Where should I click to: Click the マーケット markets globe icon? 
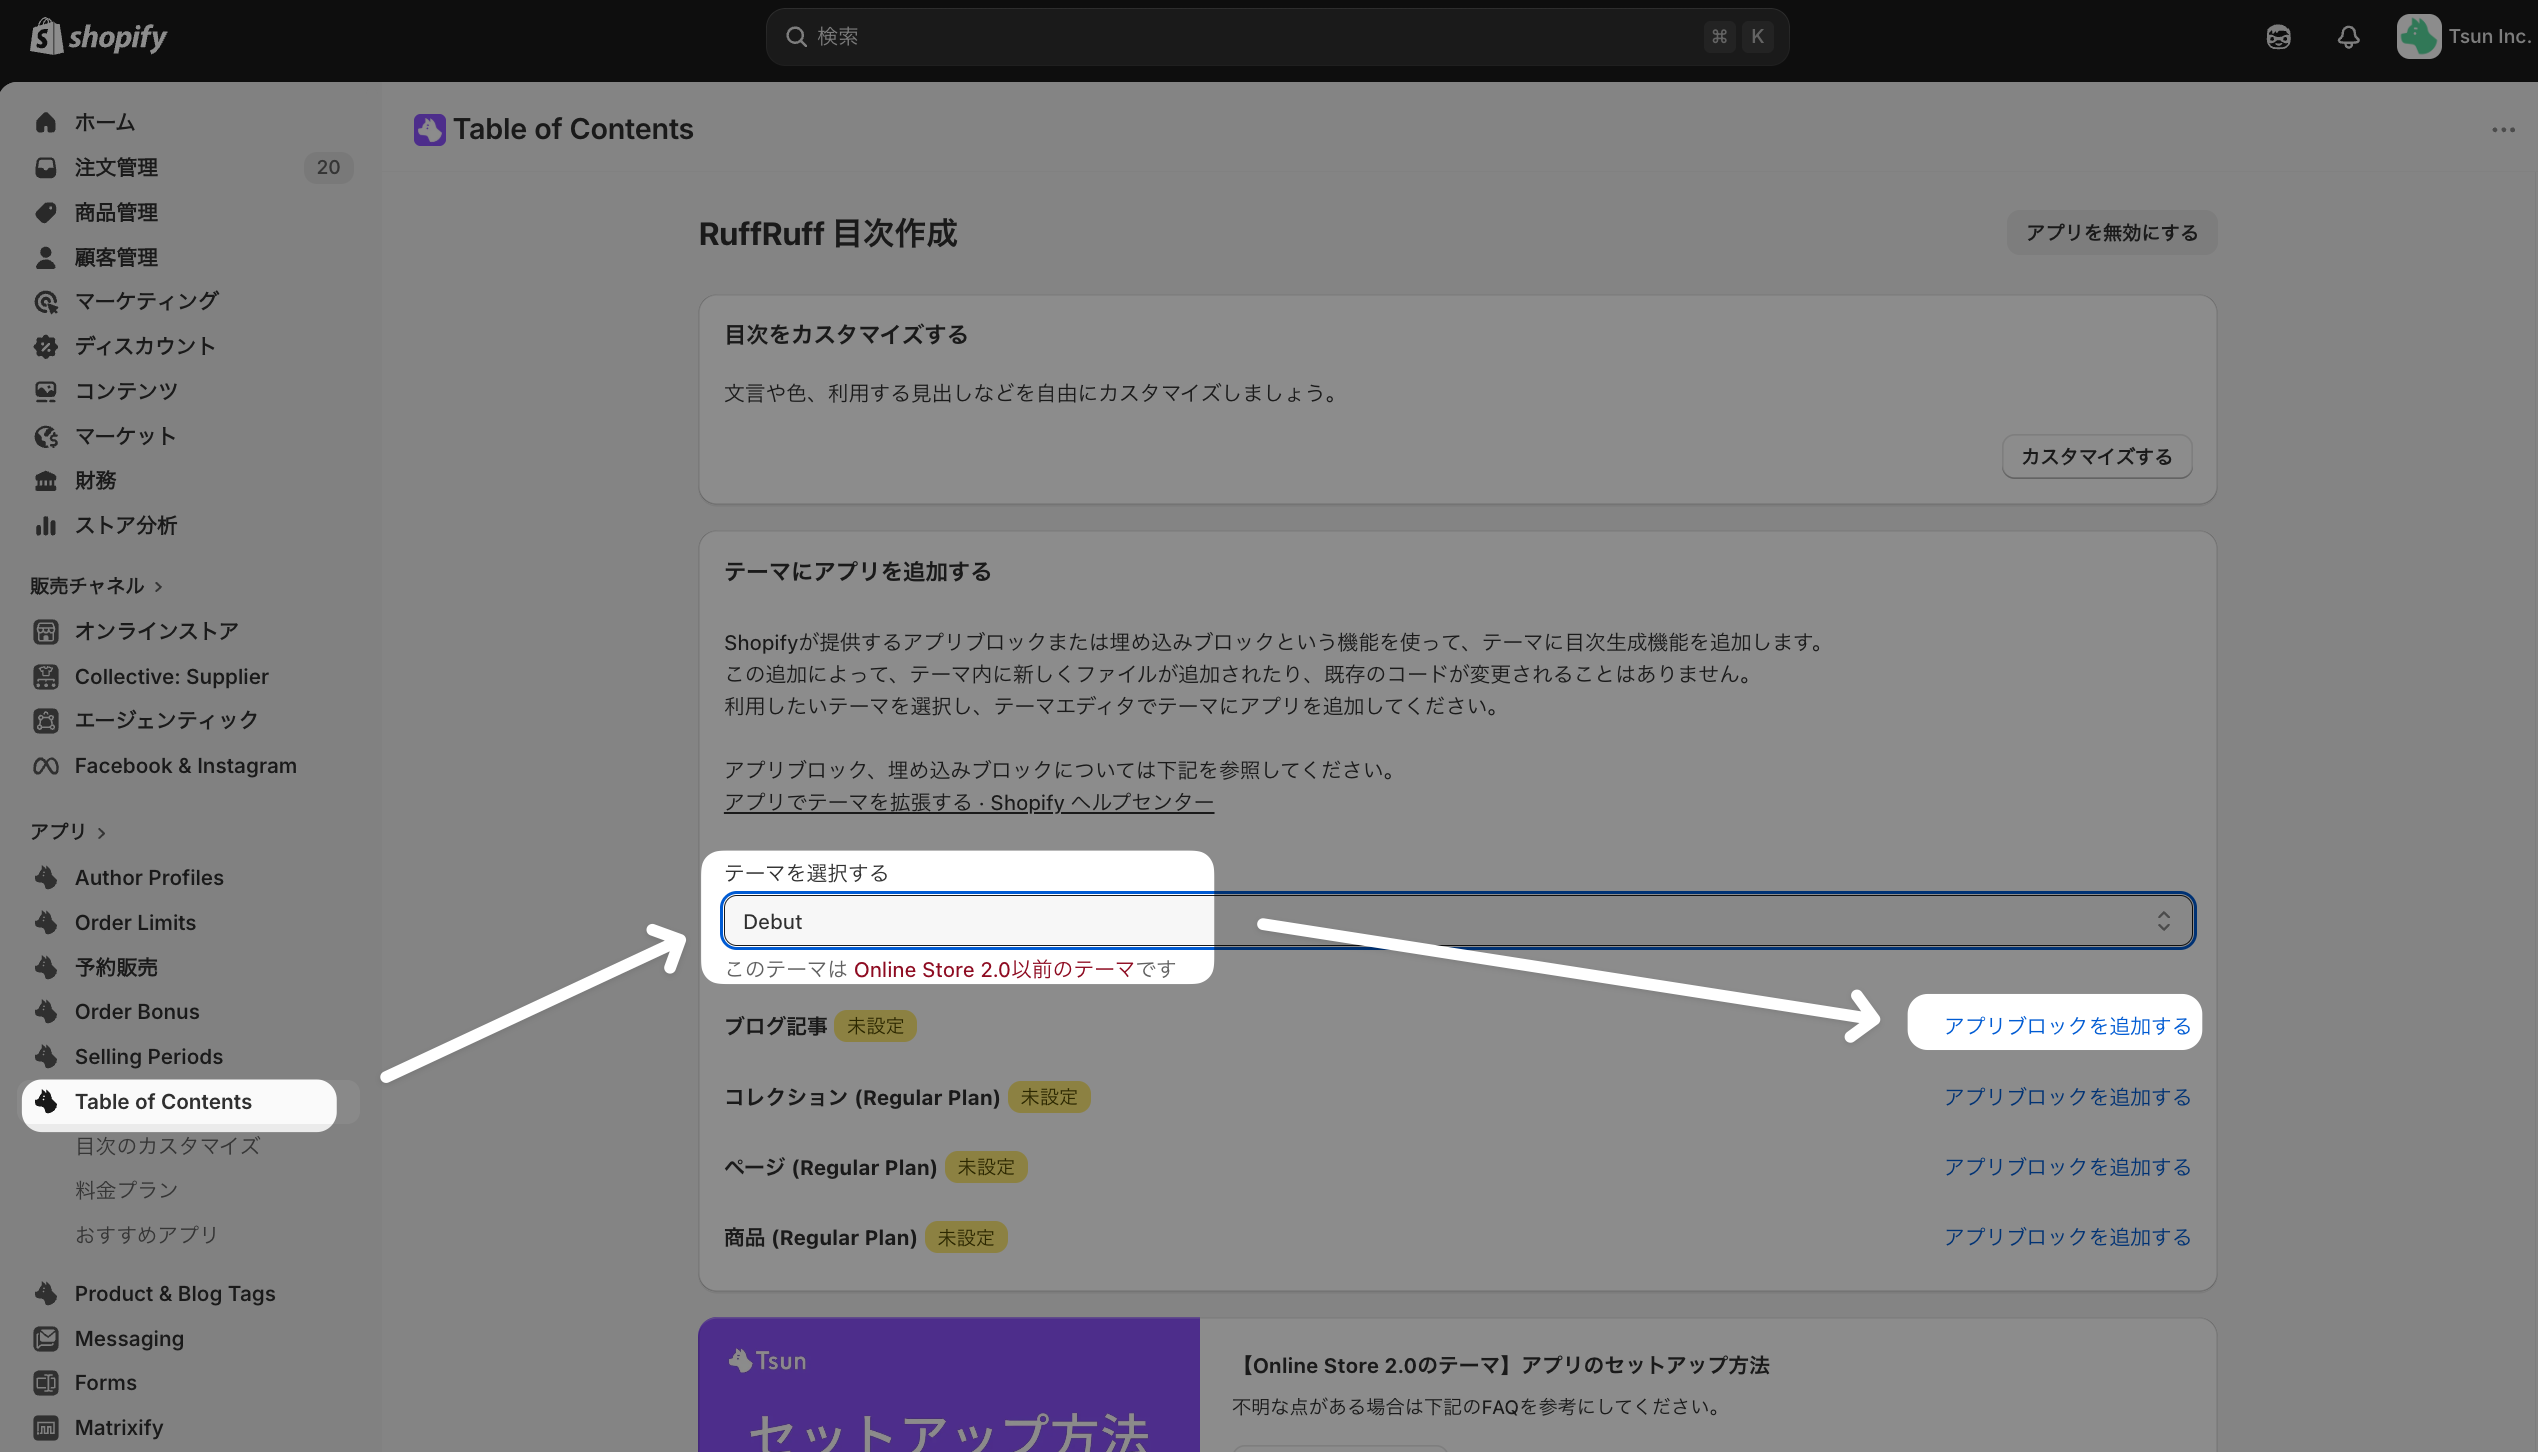46,436
